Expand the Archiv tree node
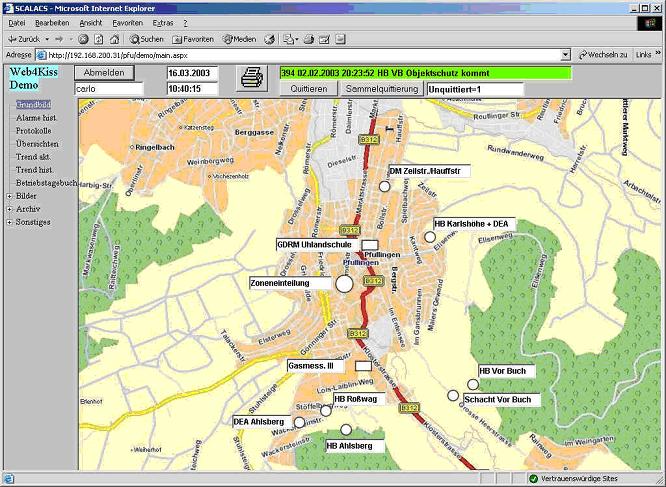666x487 pixels. (10, 209)
